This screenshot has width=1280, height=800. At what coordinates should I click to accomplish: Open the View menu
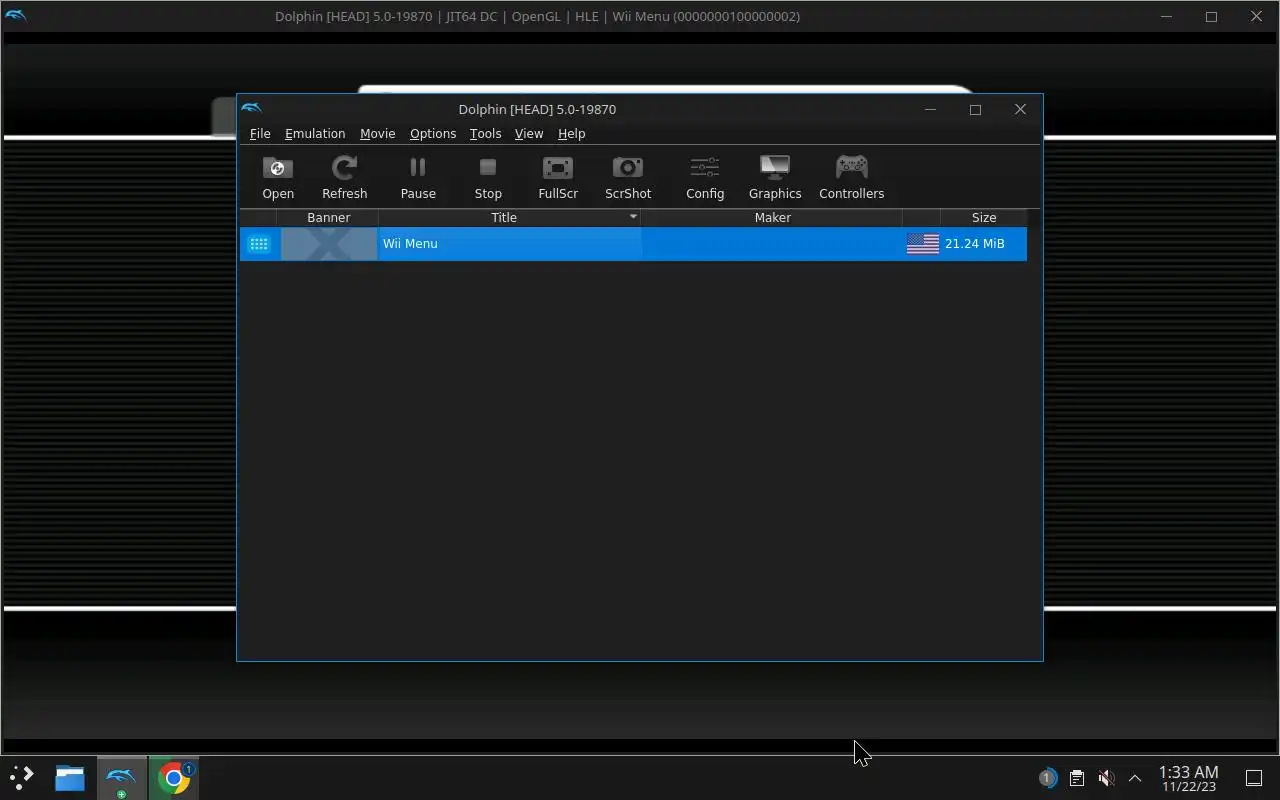[529, 134]
